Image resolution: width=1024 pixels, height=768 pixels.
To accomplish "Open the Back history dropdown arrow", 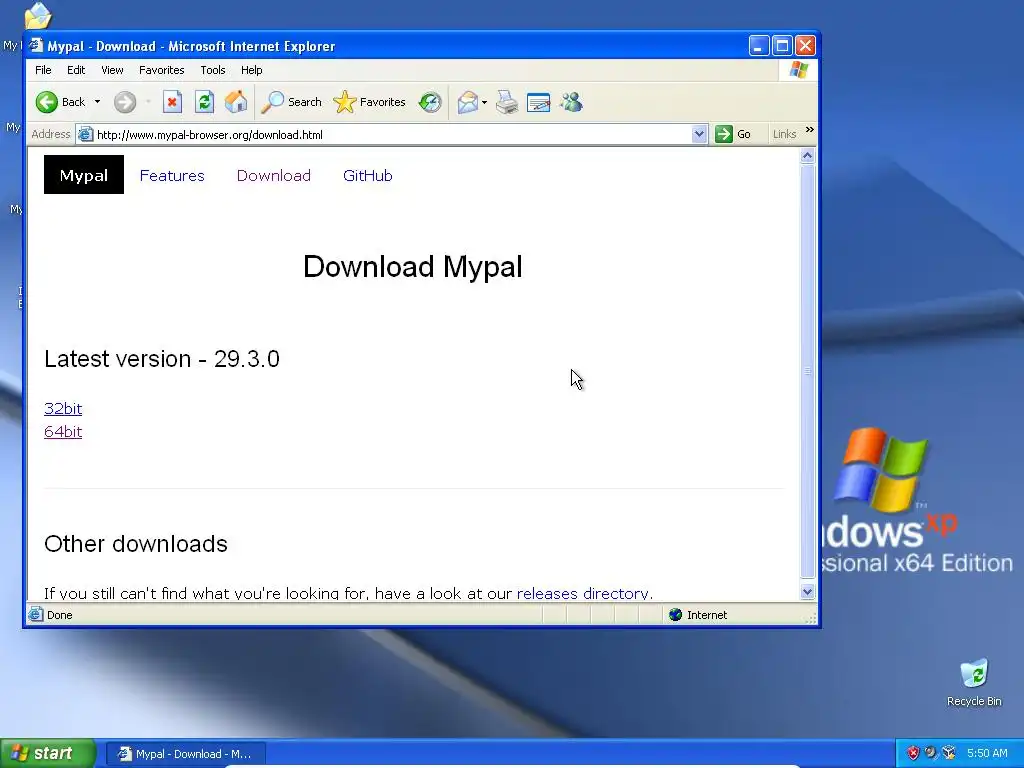I will [97, 102].
